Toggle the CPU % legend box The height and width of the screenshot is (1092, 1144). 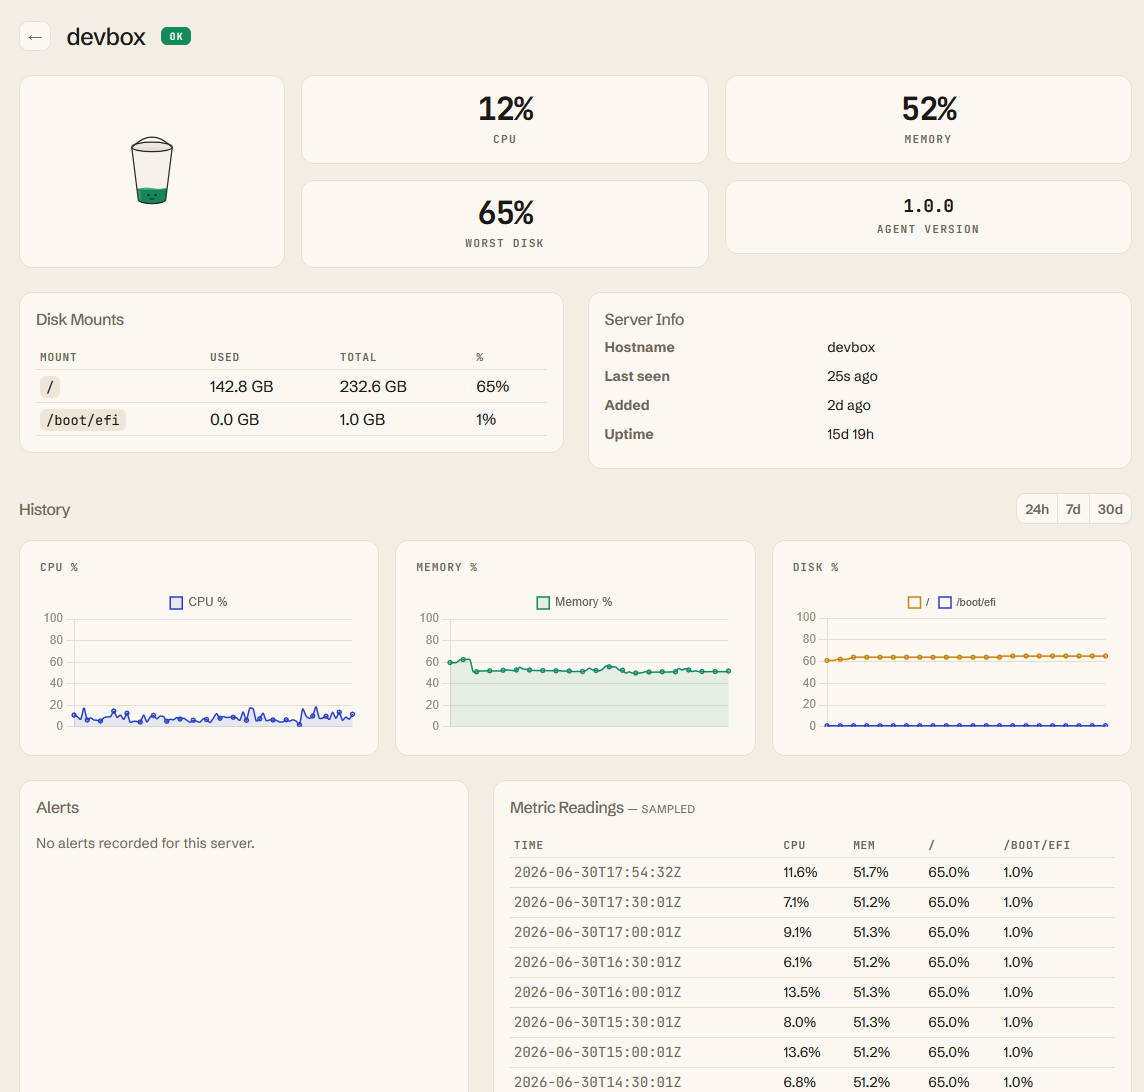[x=176, y=603]
